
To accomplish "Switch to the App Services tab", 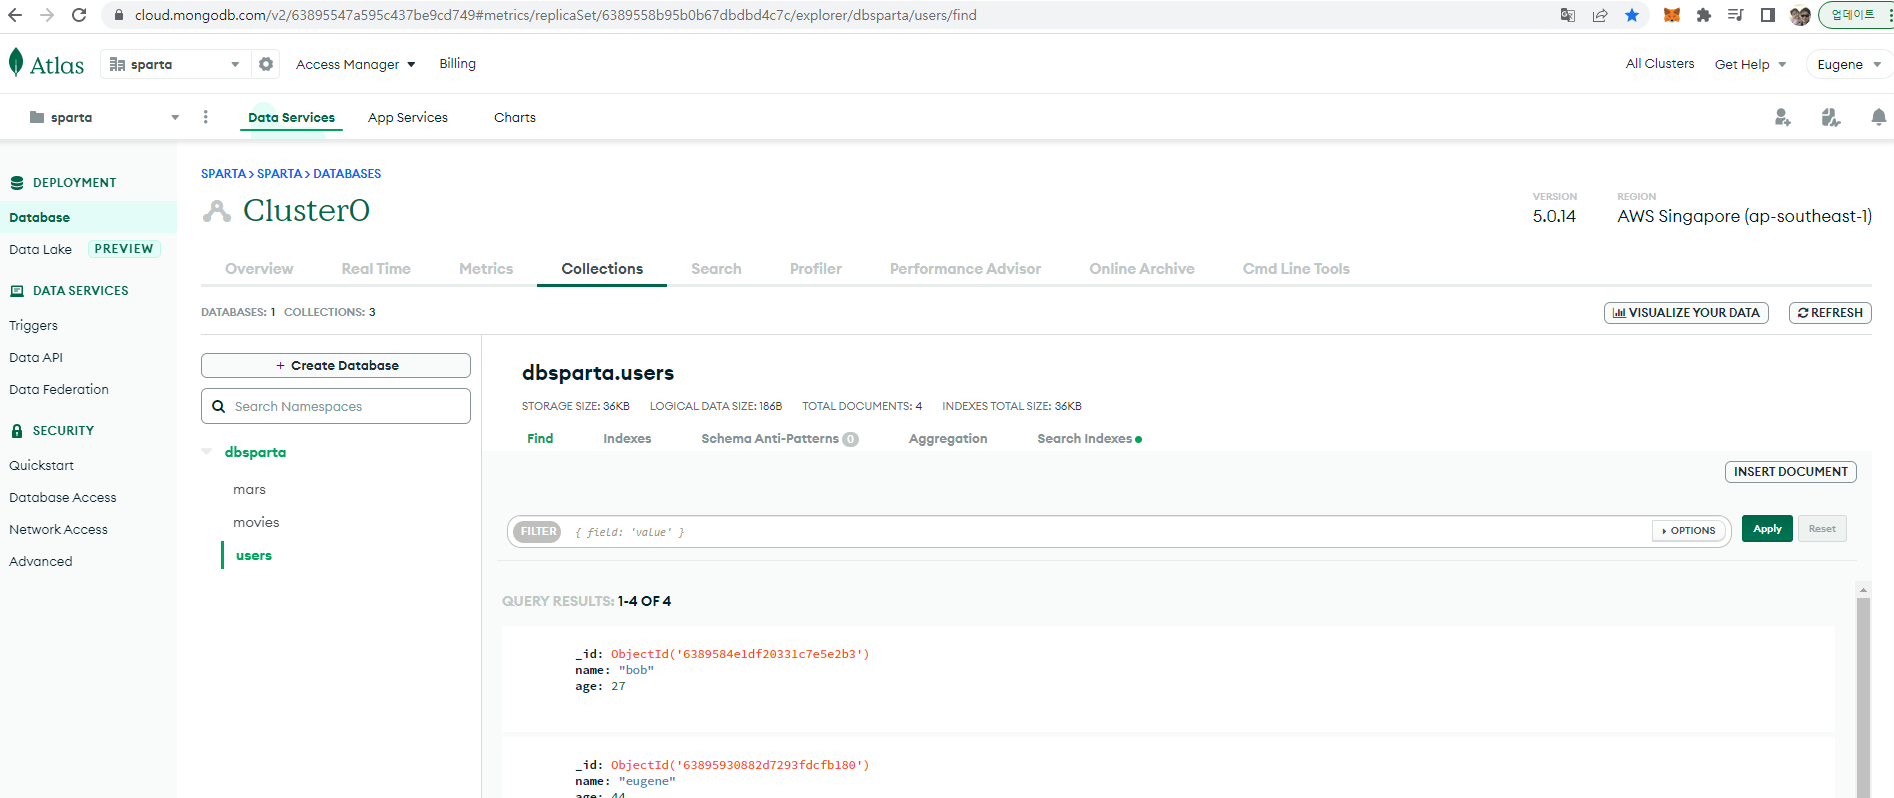I will [408, 117].
